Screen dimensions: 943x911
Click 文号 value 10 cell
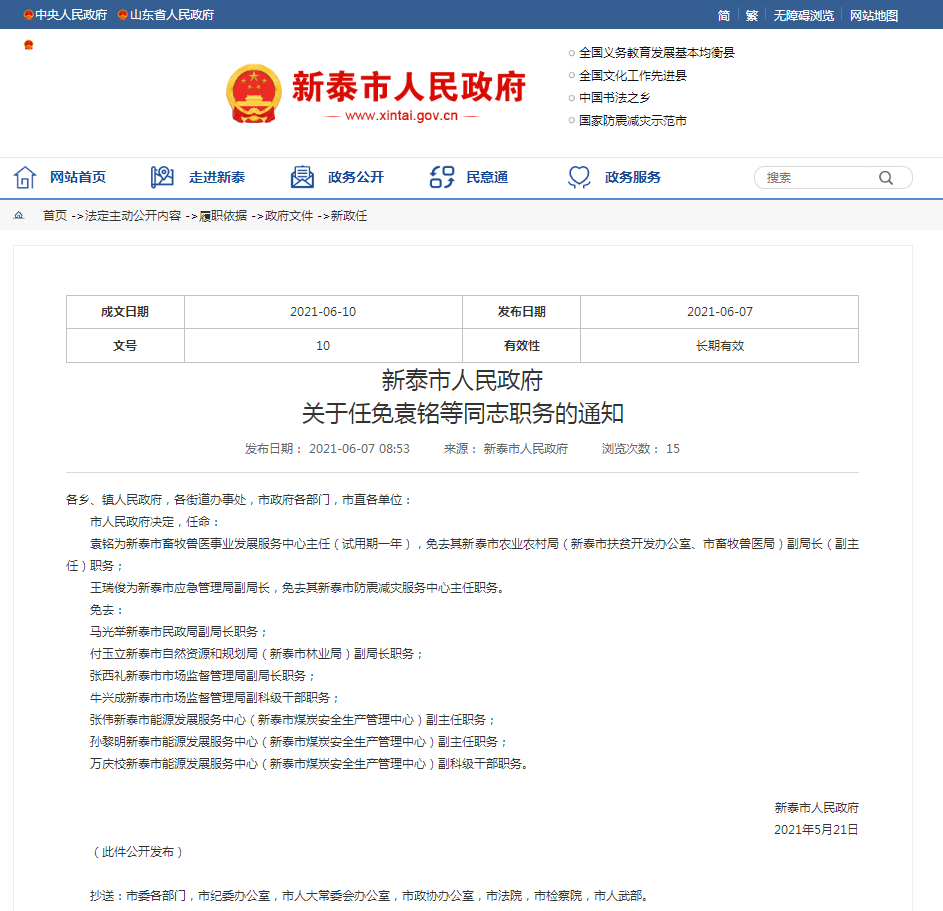pos(323,346)
